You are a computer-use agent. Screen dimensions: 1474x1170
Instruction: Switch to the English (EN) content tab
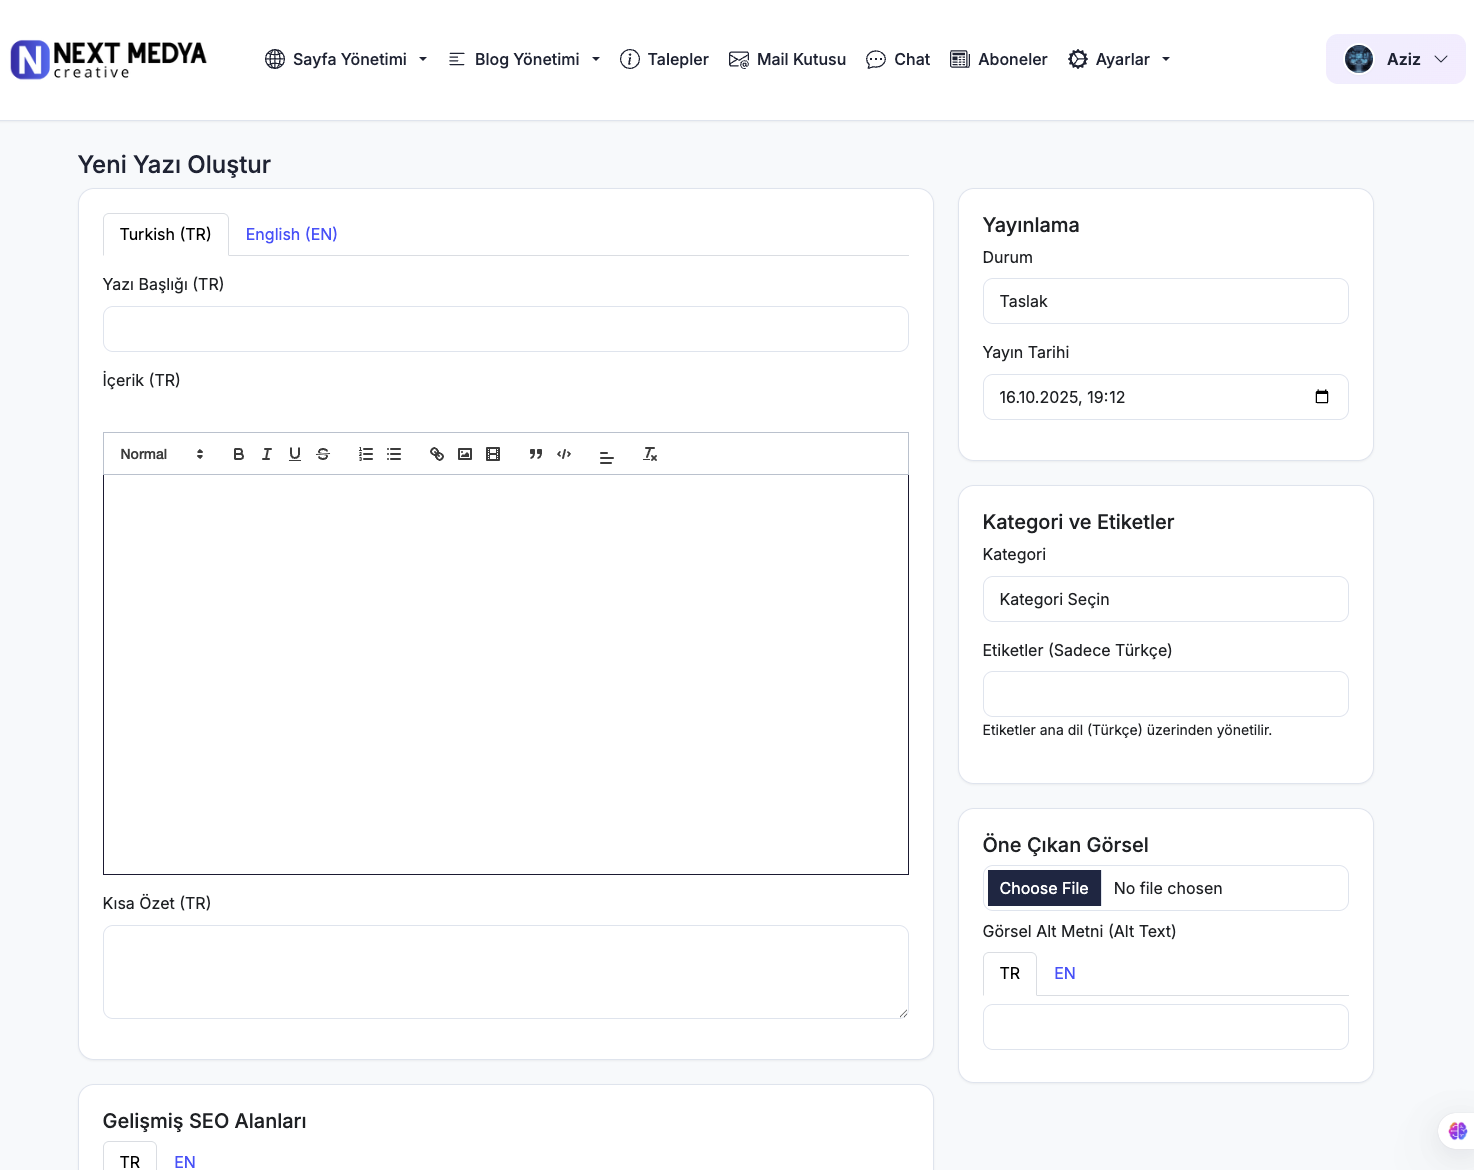tap(291, 234)
